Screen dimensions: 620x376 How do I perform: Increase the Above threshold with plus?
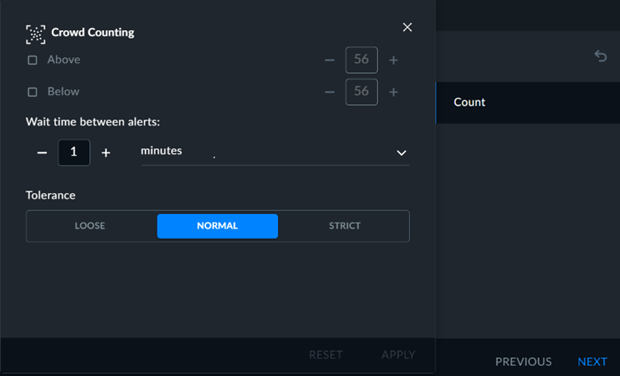[393, 60]
